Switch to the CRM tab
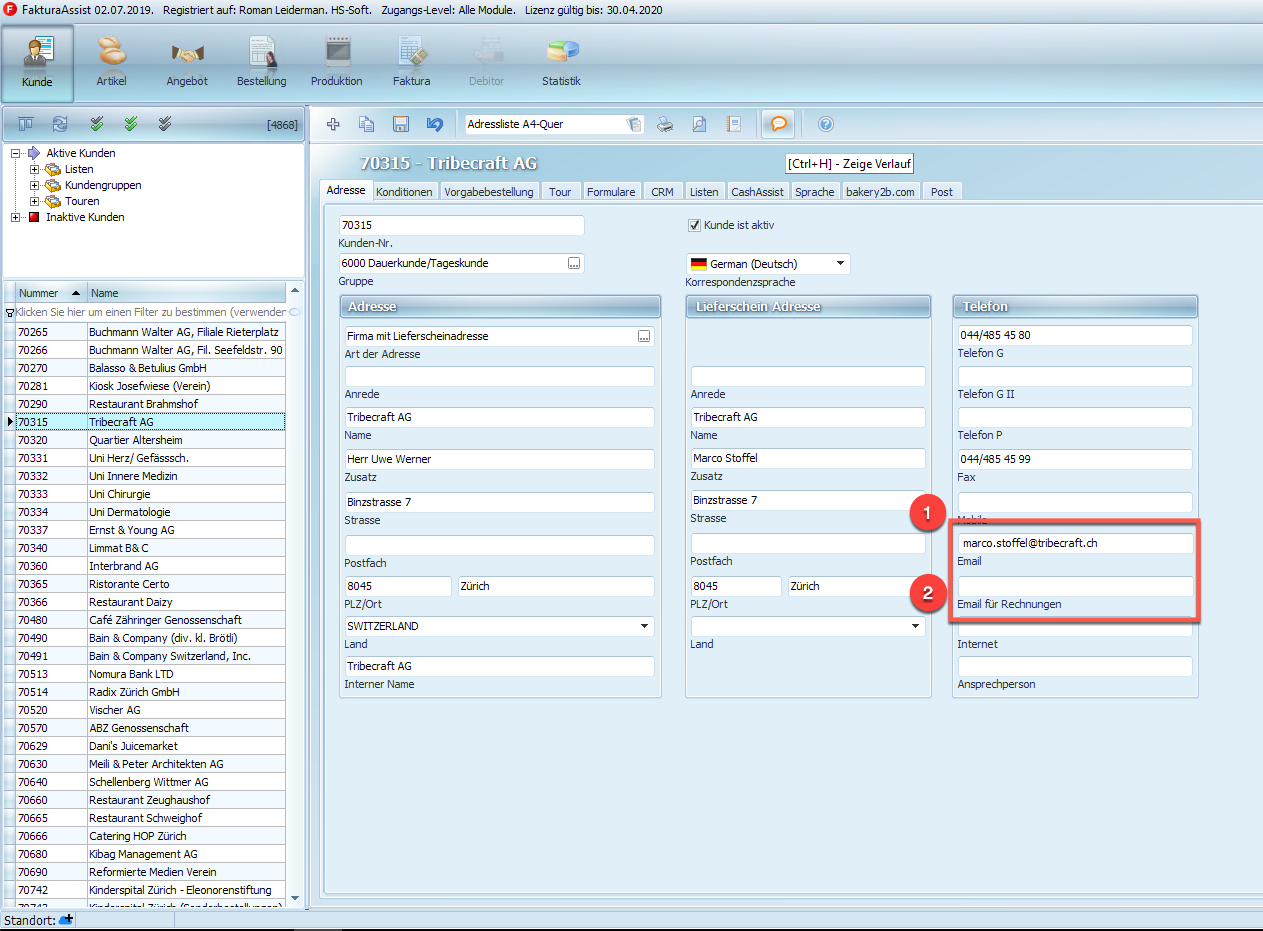This screenshot has width=1263, height=931. click(662, 192)
